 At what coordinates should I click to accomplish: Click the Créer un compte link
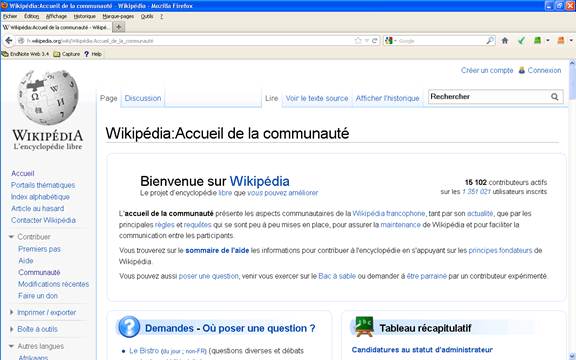click(487, 70)
